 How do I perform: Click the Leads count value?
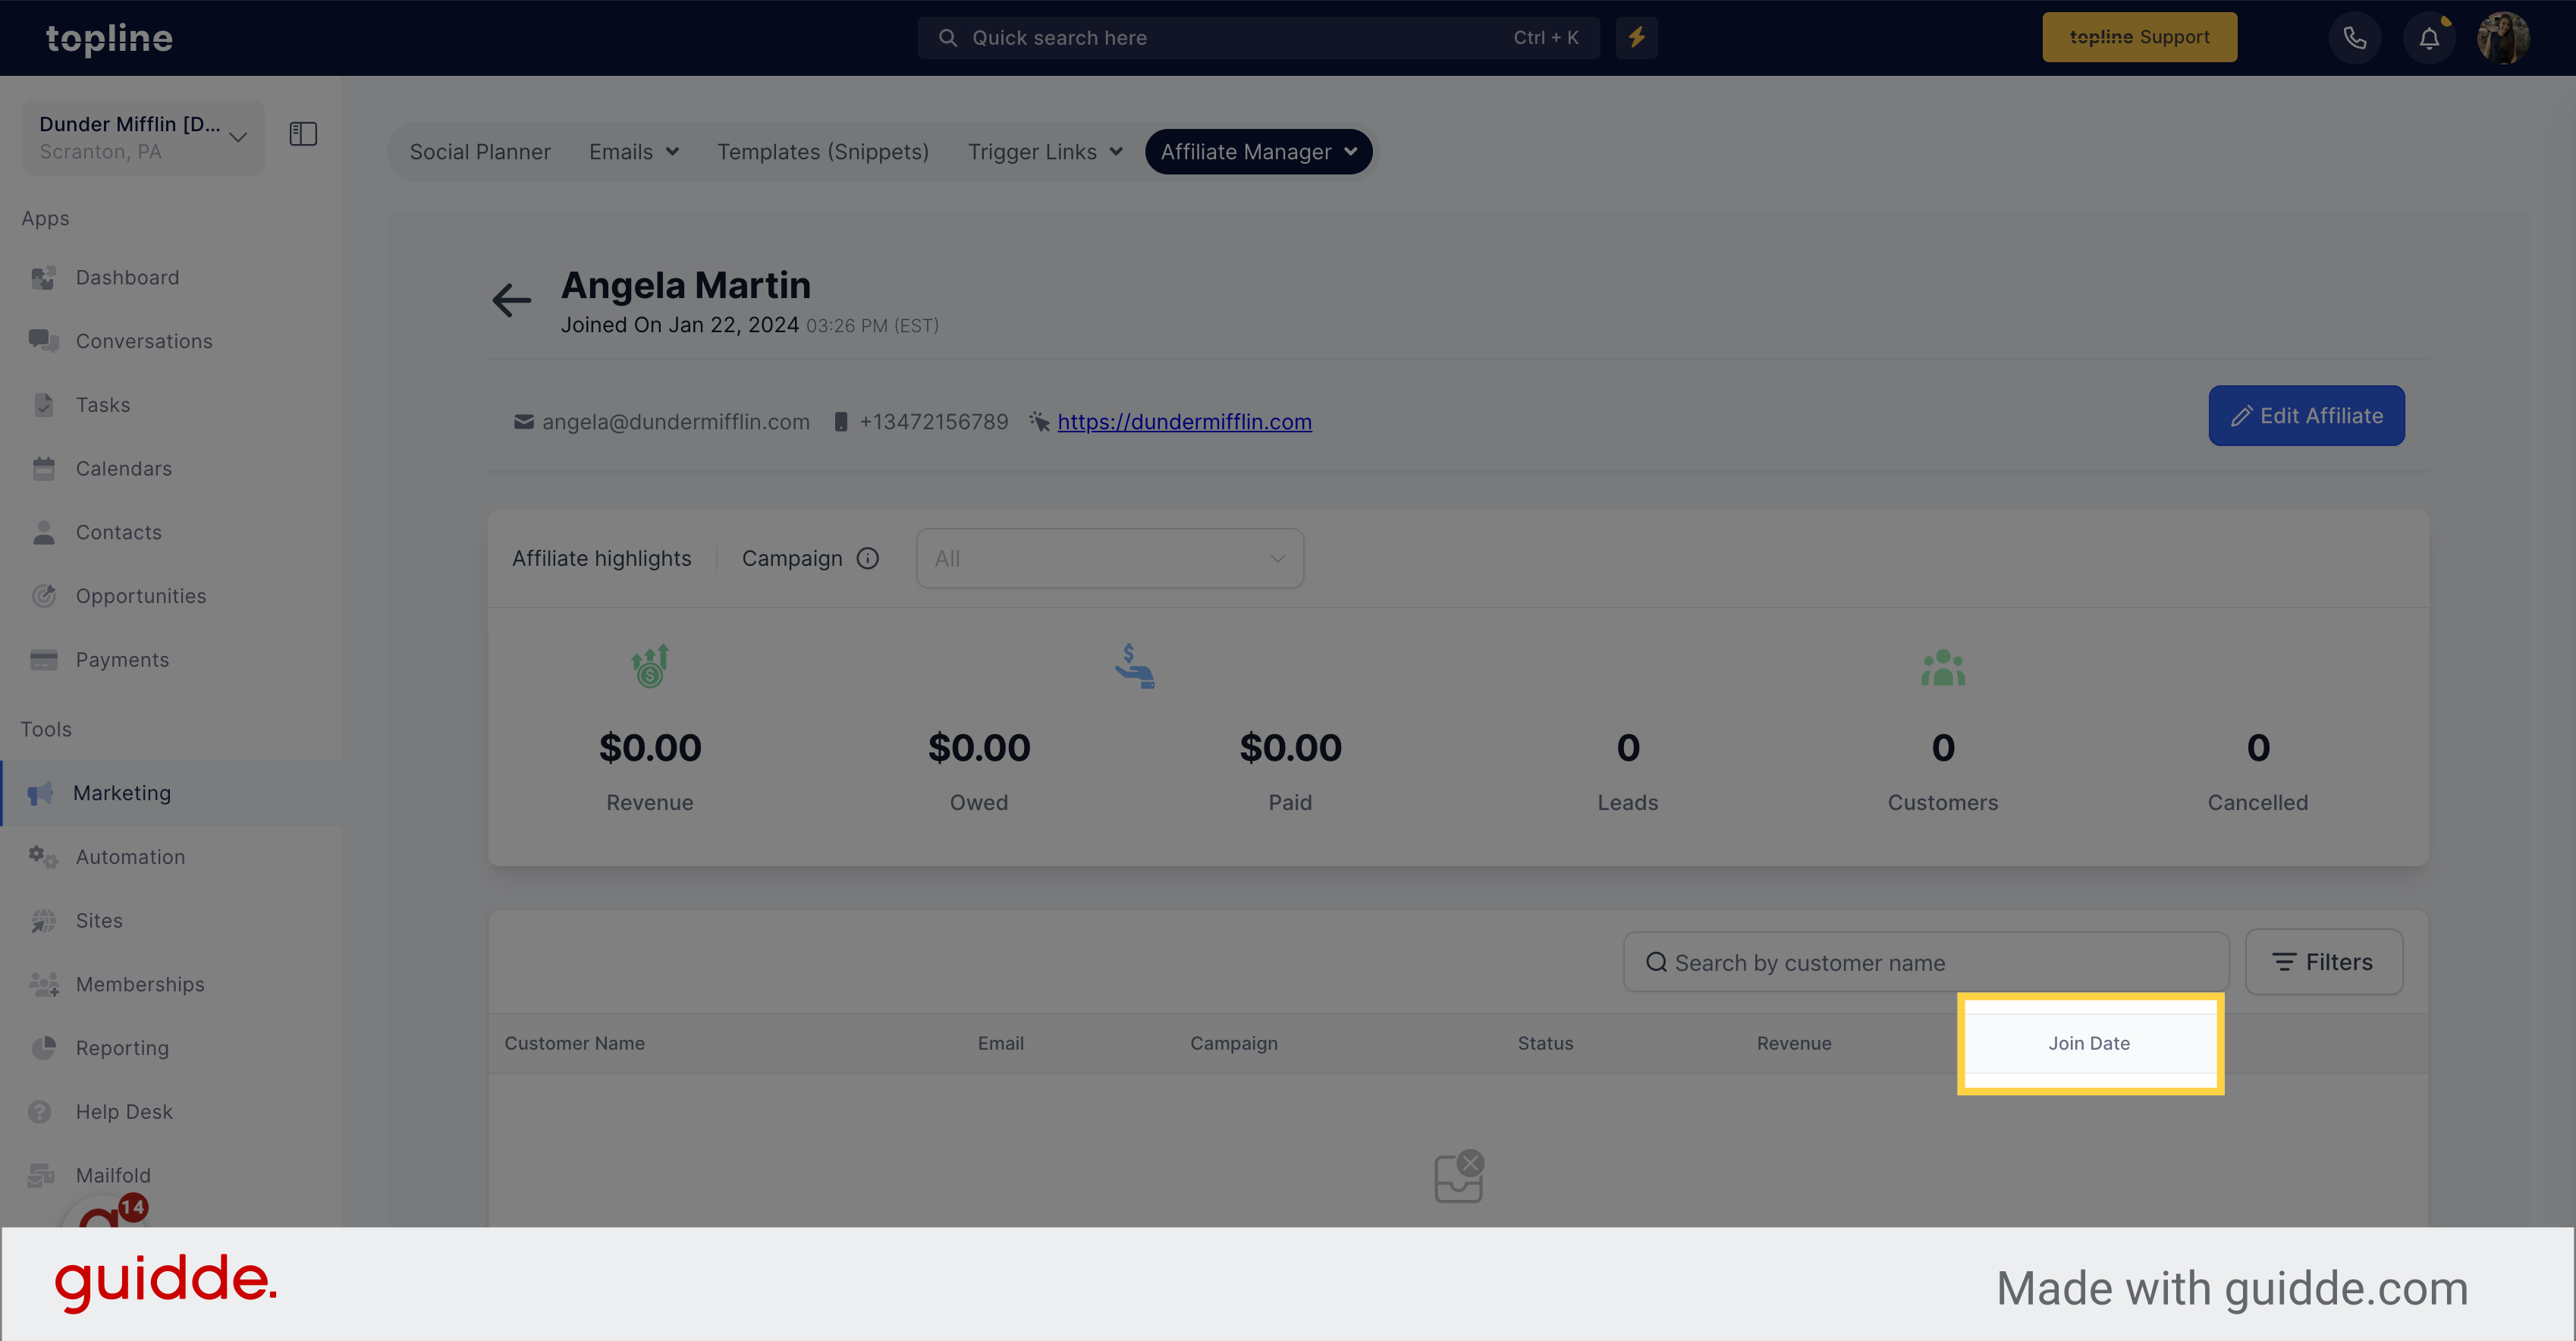[1627, 747]
